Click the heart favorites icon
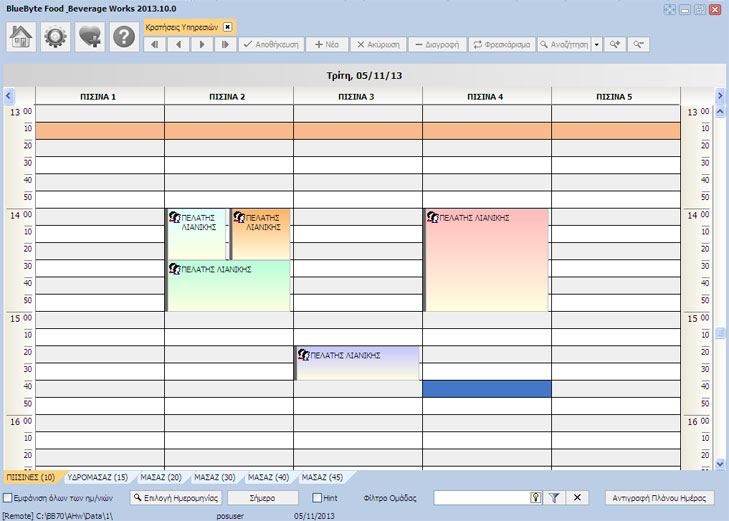 (x=90, y=36)
